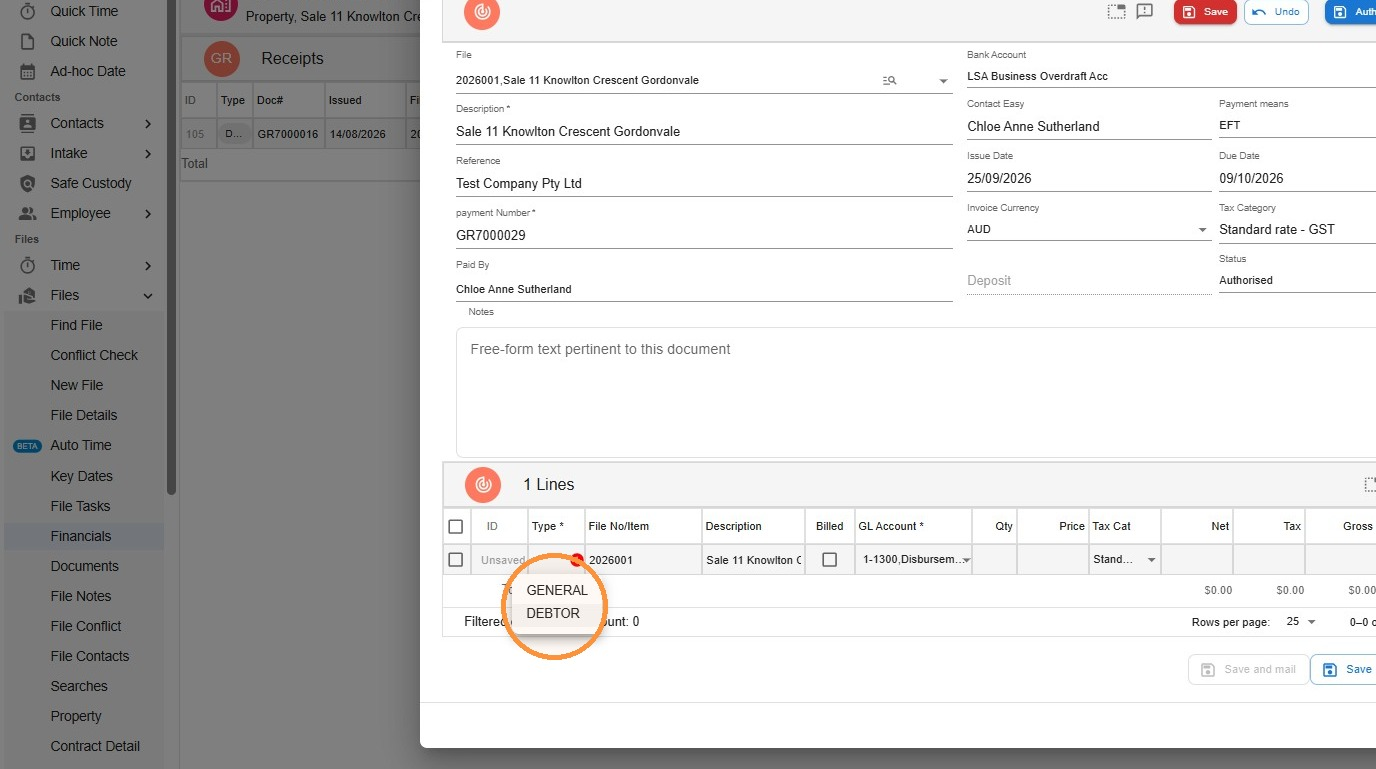Screen dimensions: 1376x769
Task: Click Save and mail button
Action: click(x=1248, y=670)
